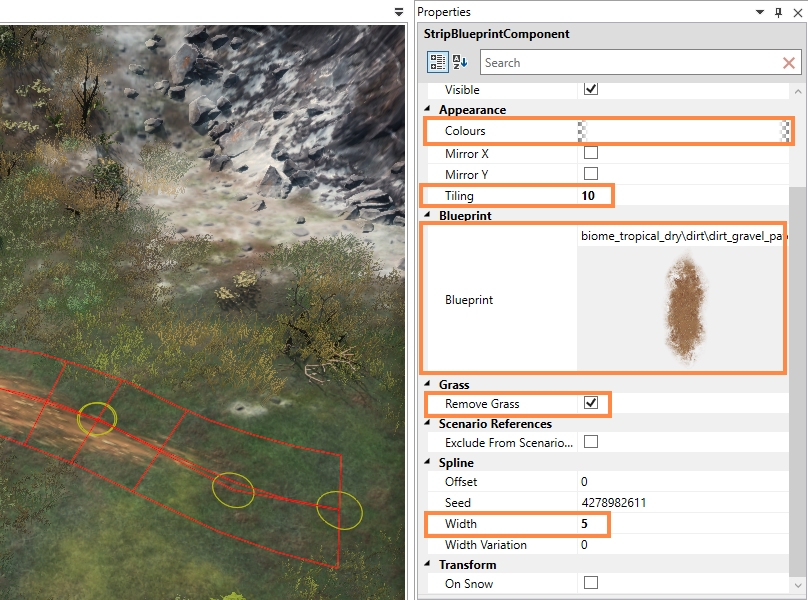Click the Properties panel title
The image size is (808, 600).
click(x=444, y=12)
